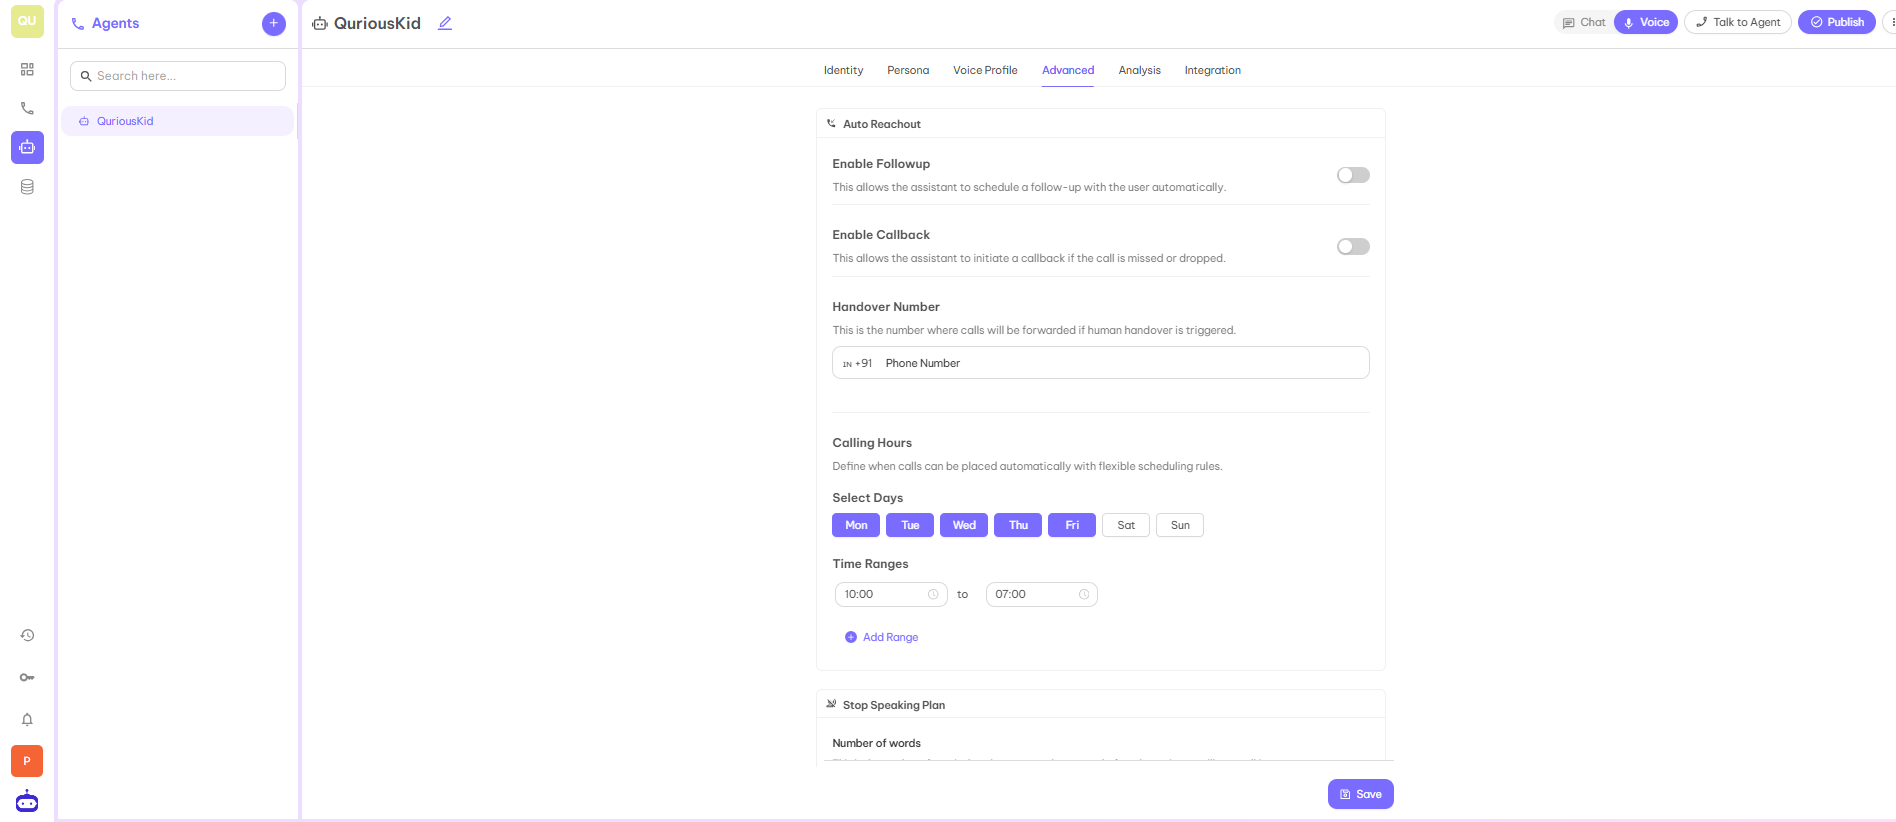
Task: Click the QU workspace logo
Action: (x=27, y=21)
